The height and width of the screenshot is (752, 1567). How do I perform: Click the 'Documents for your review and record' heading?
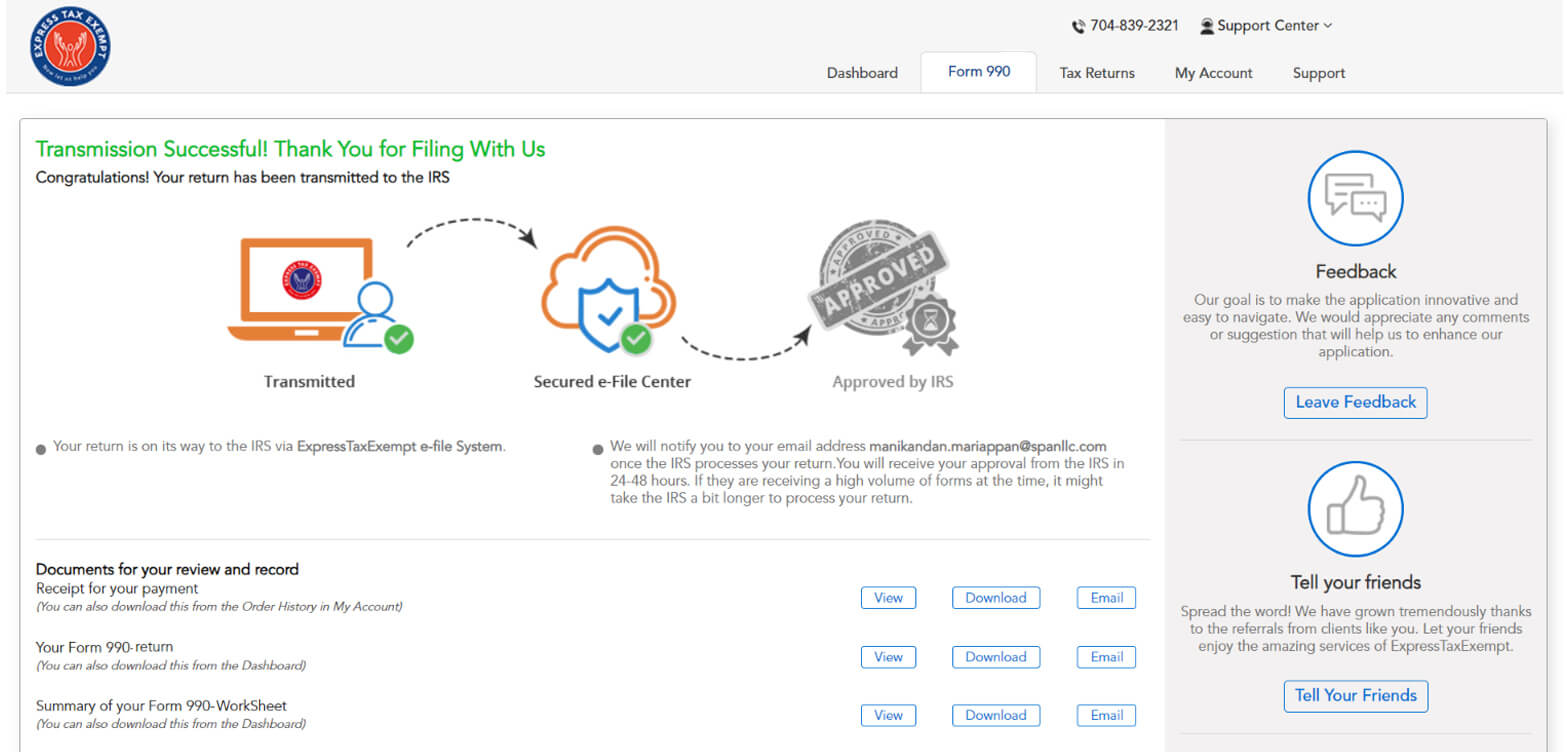coord(167,569)
